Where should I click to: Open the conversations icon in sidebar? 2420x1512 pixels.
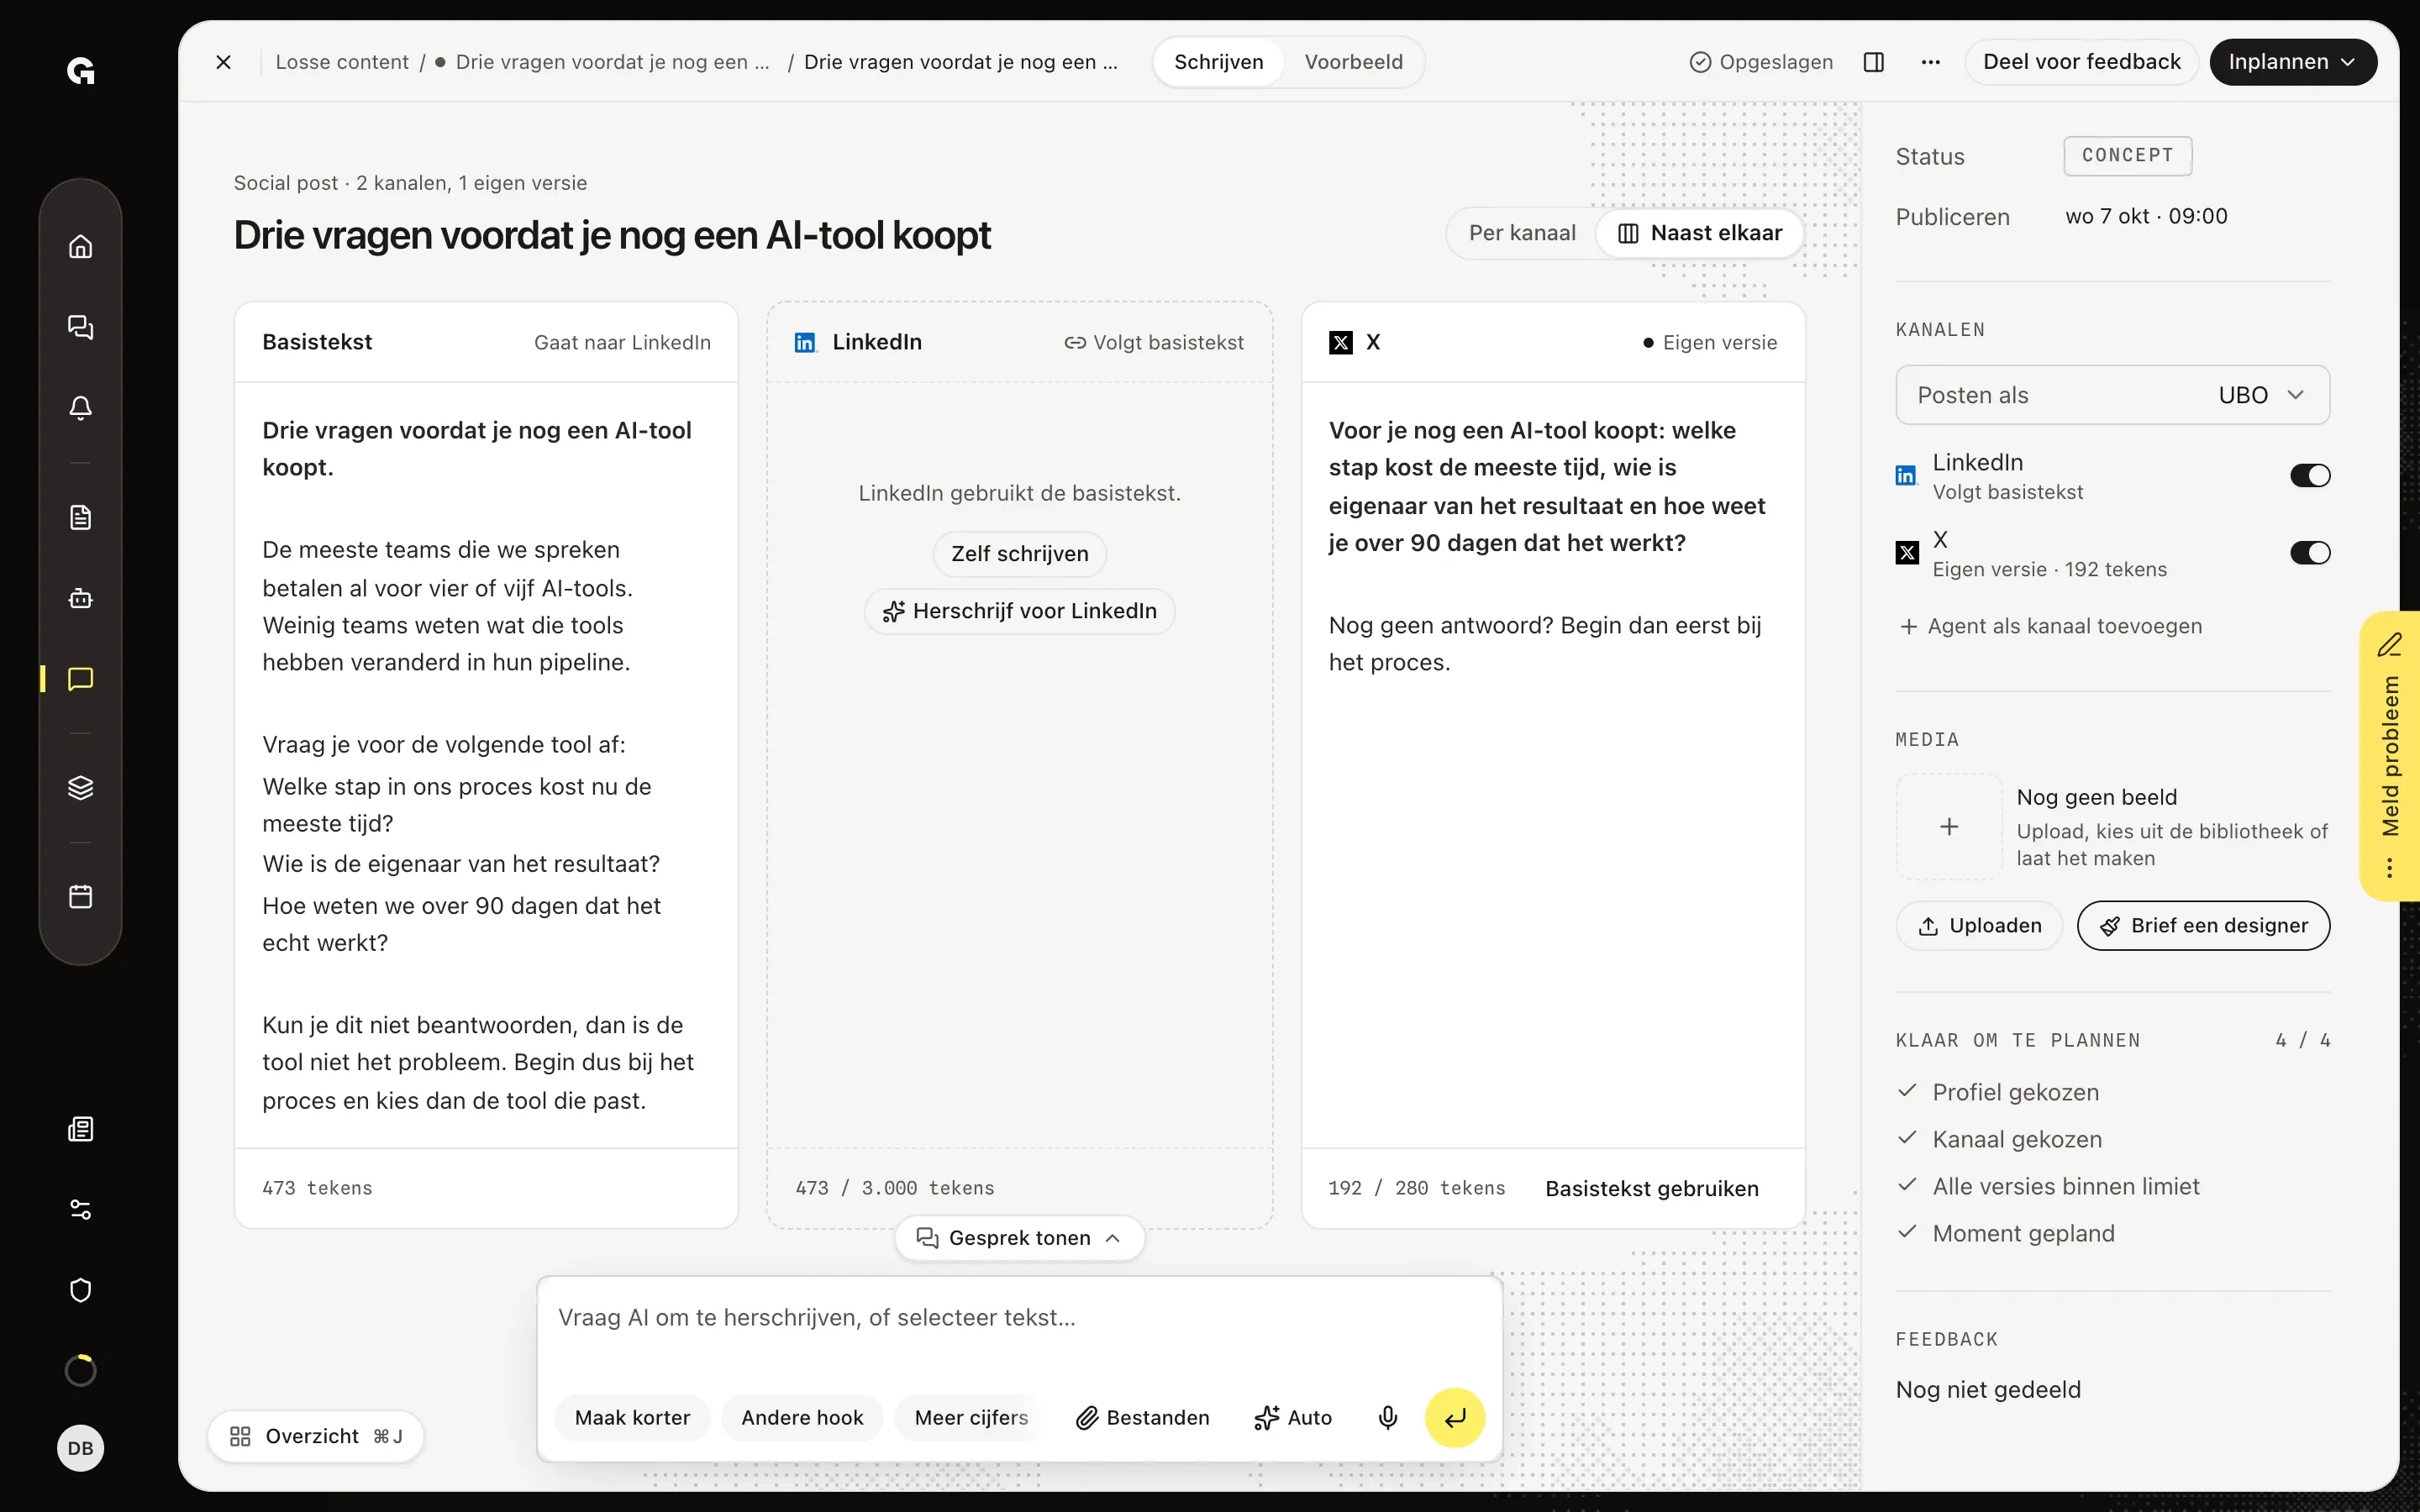pos(81,327)
